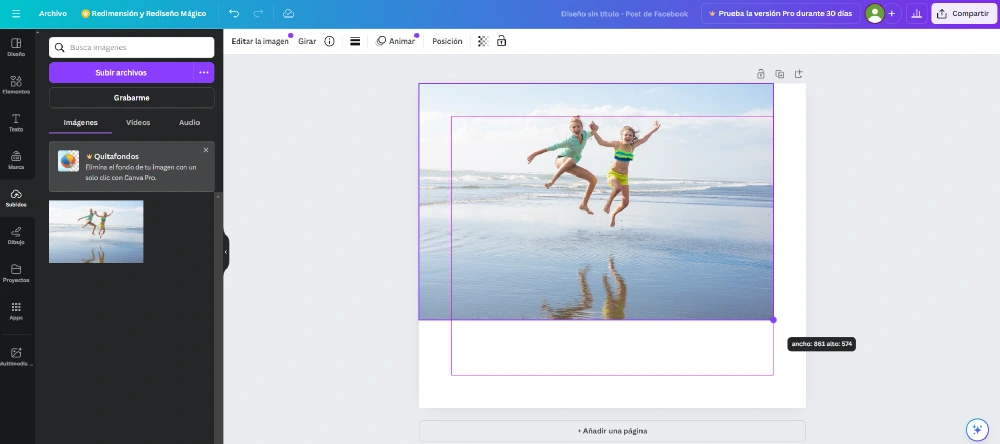Switch to the Audio tab
This screenshot has height=444, width=1000.
189,122
